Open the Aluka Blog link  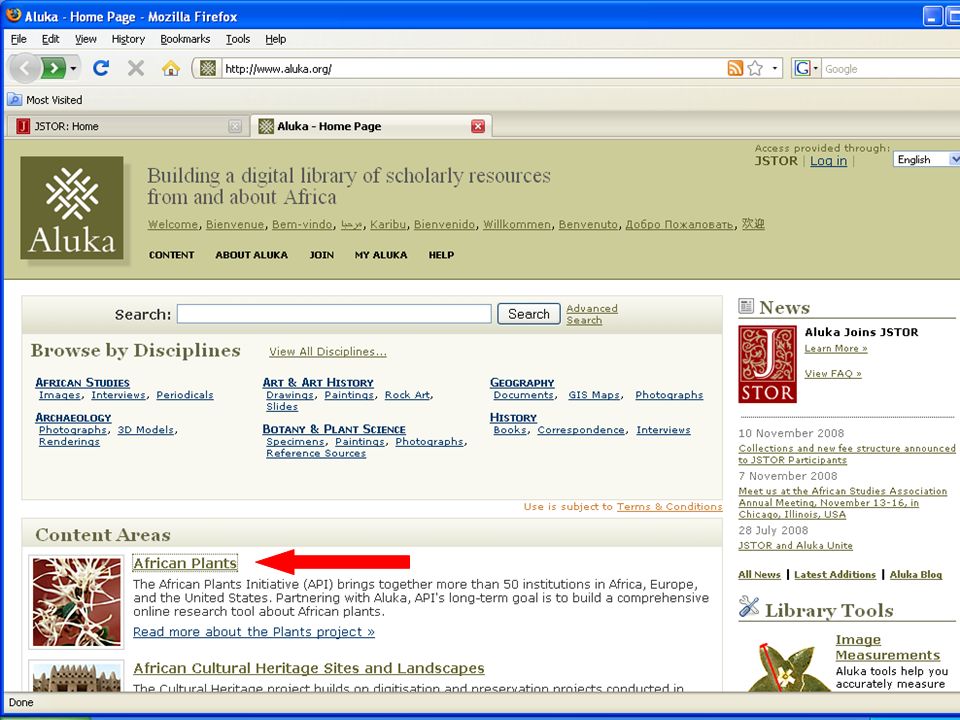point(916,574)
